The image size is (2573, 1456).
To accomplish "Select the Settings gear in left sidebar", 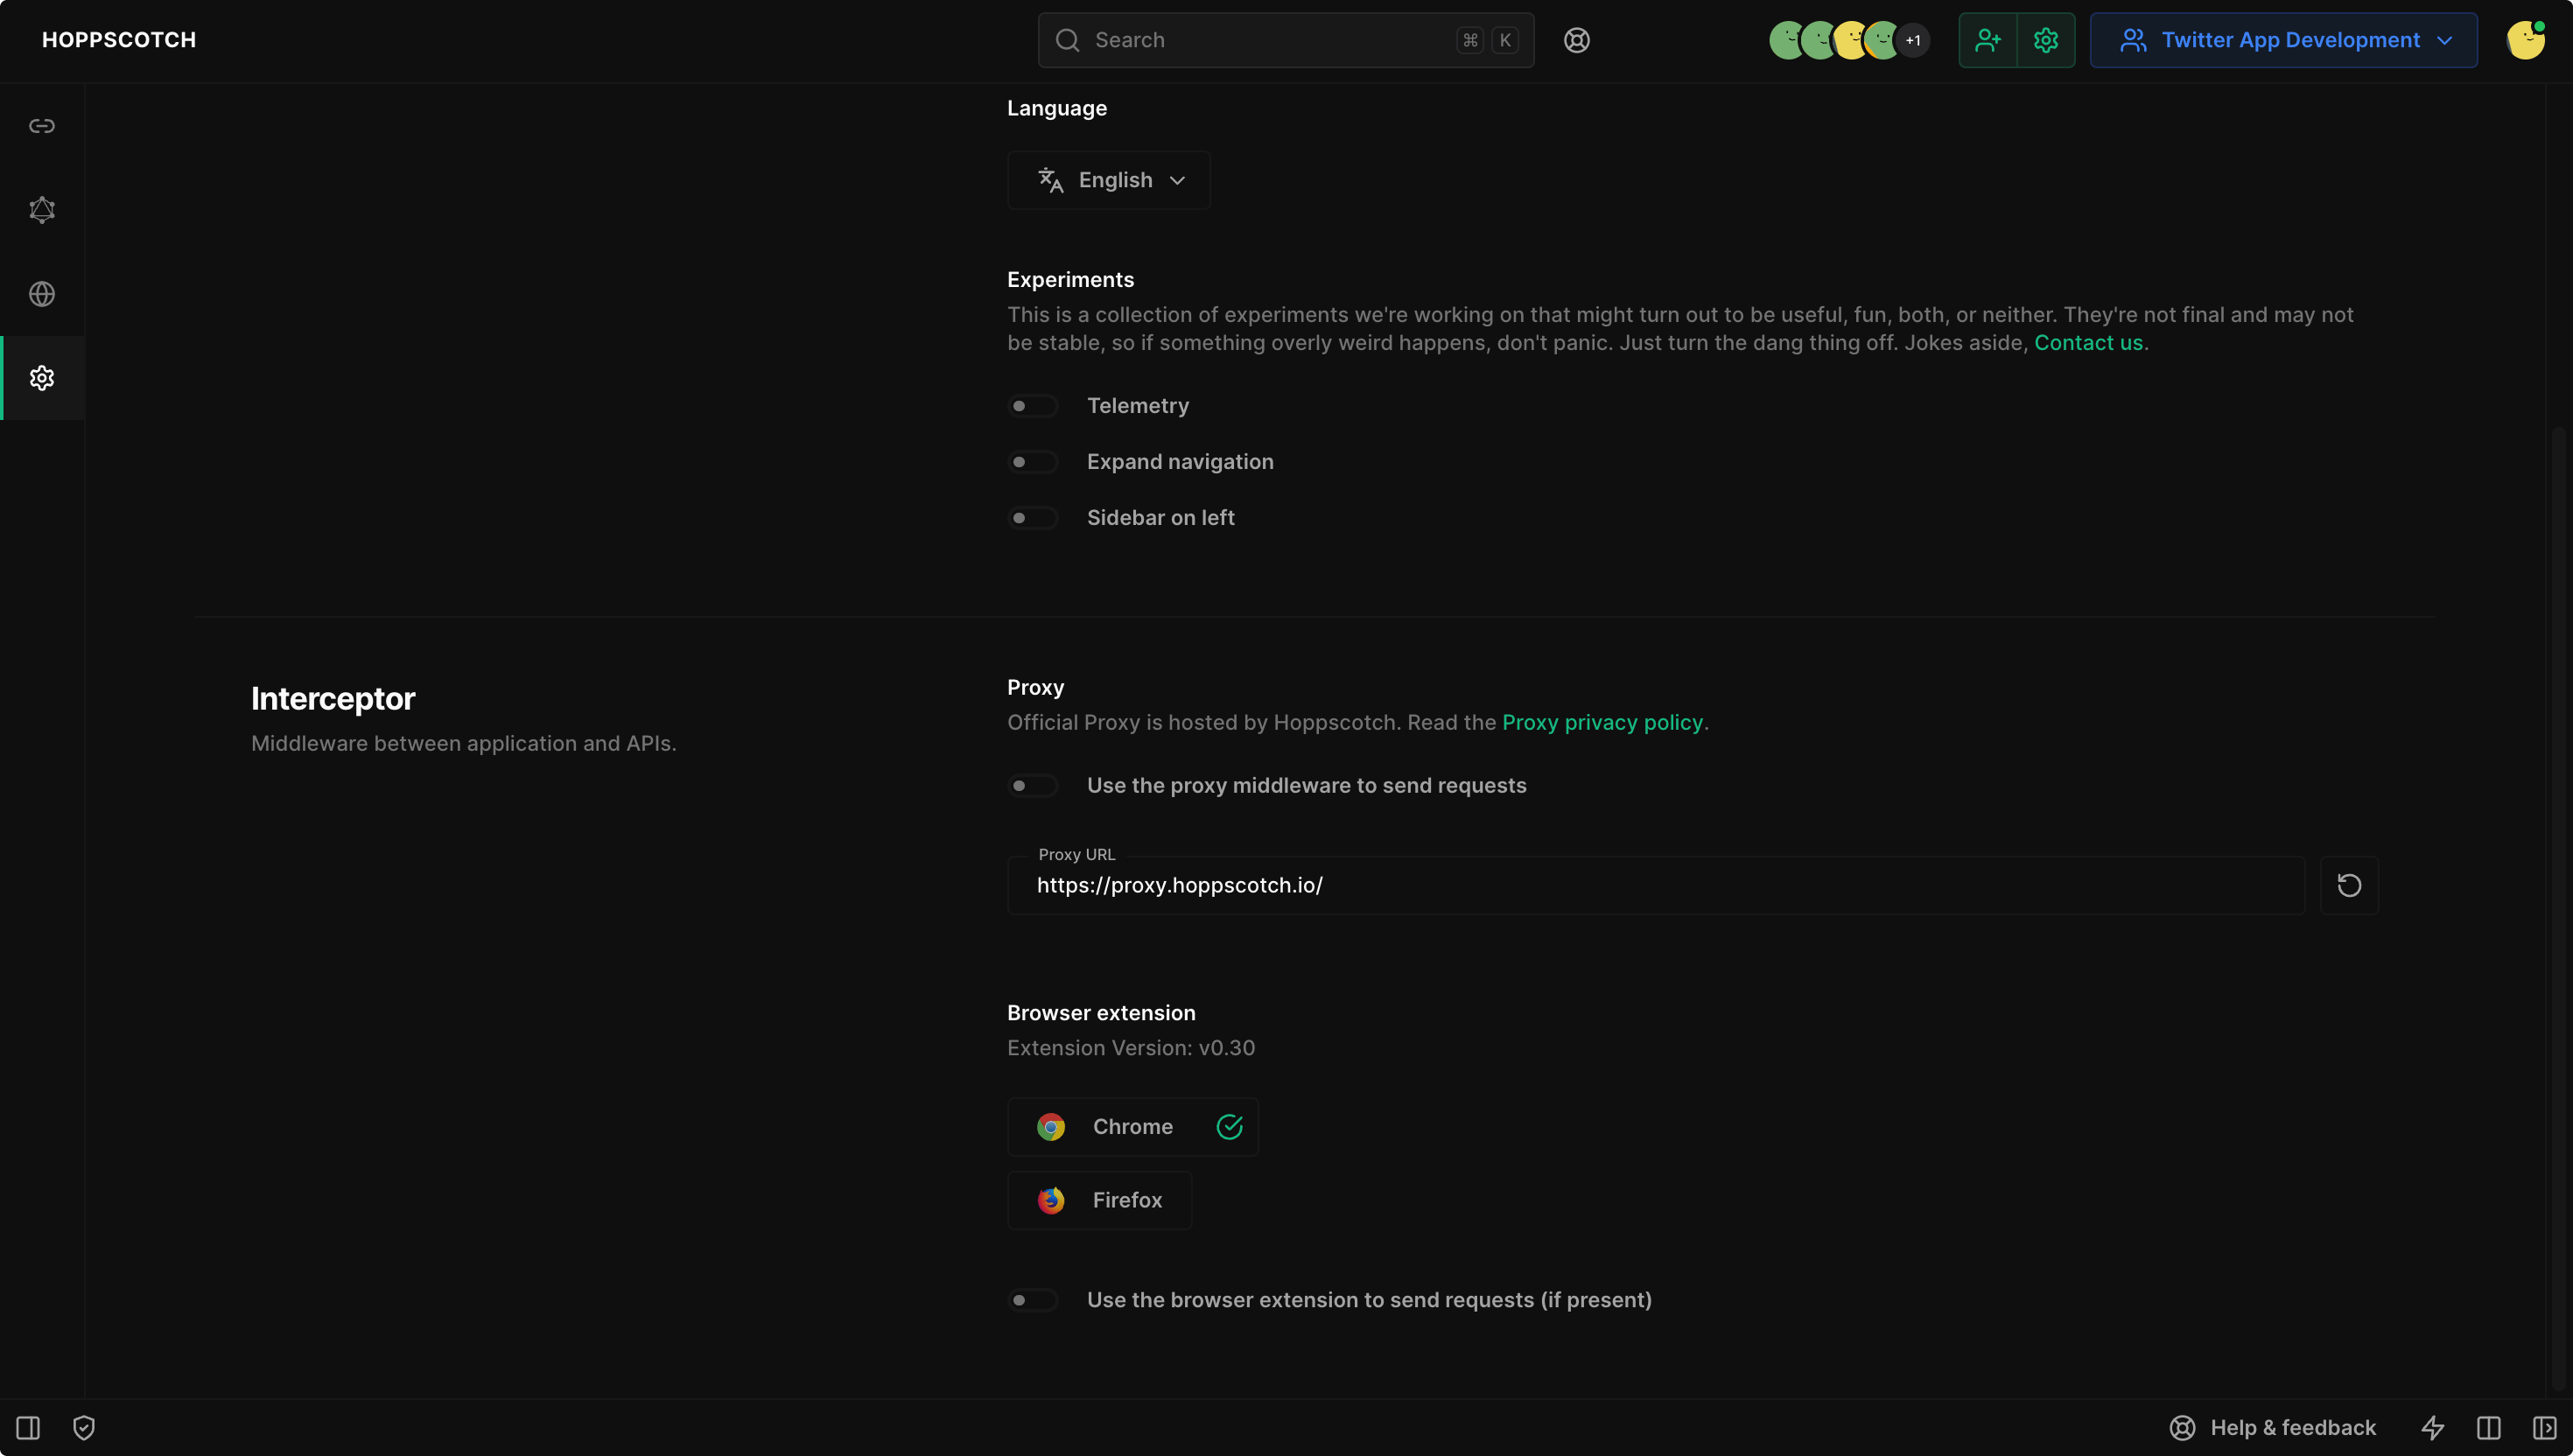I will (42, 378).
